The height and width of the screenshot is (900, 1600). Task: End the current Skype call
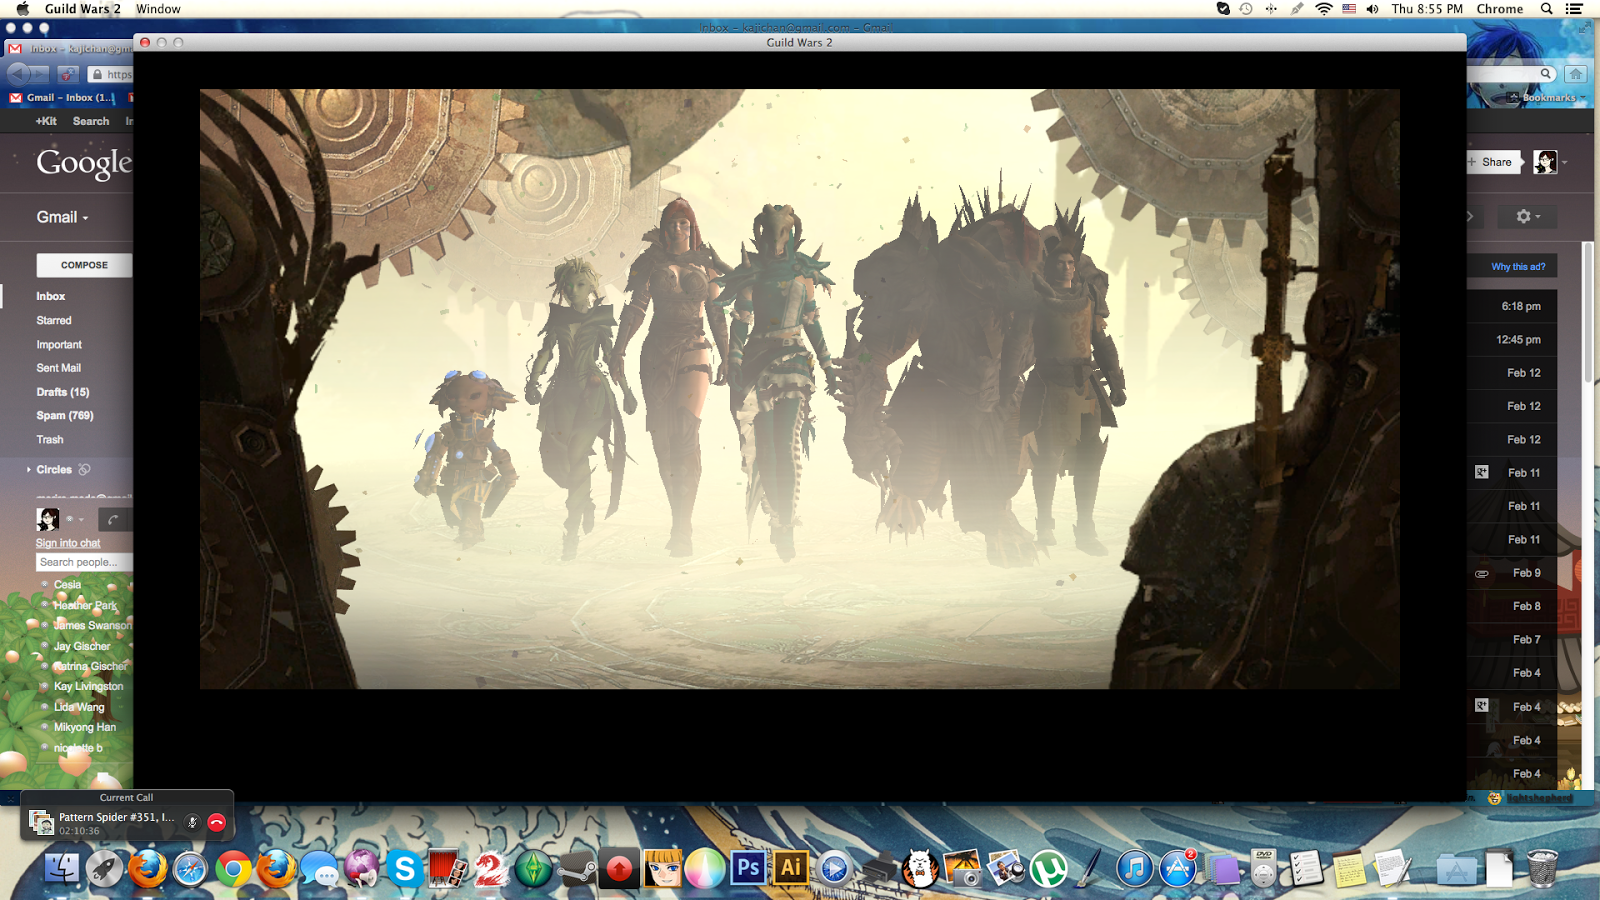tap(217, 822)
